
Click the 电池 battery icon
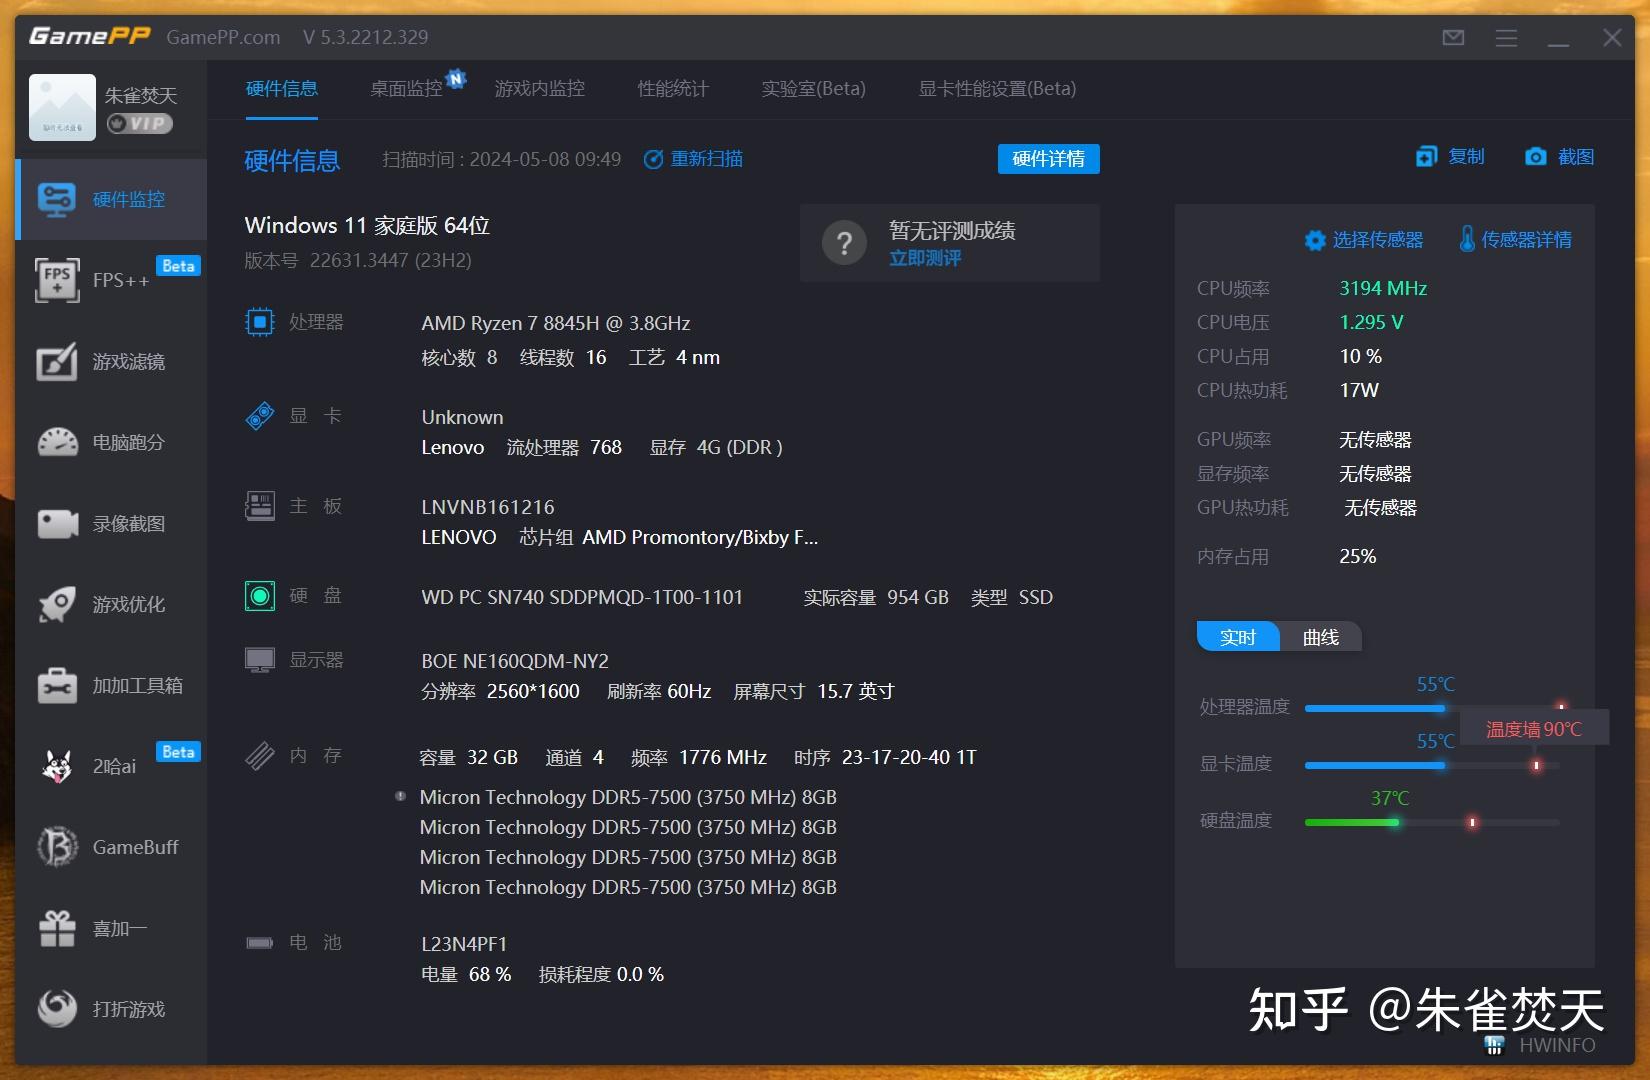(x=259, y=943)
